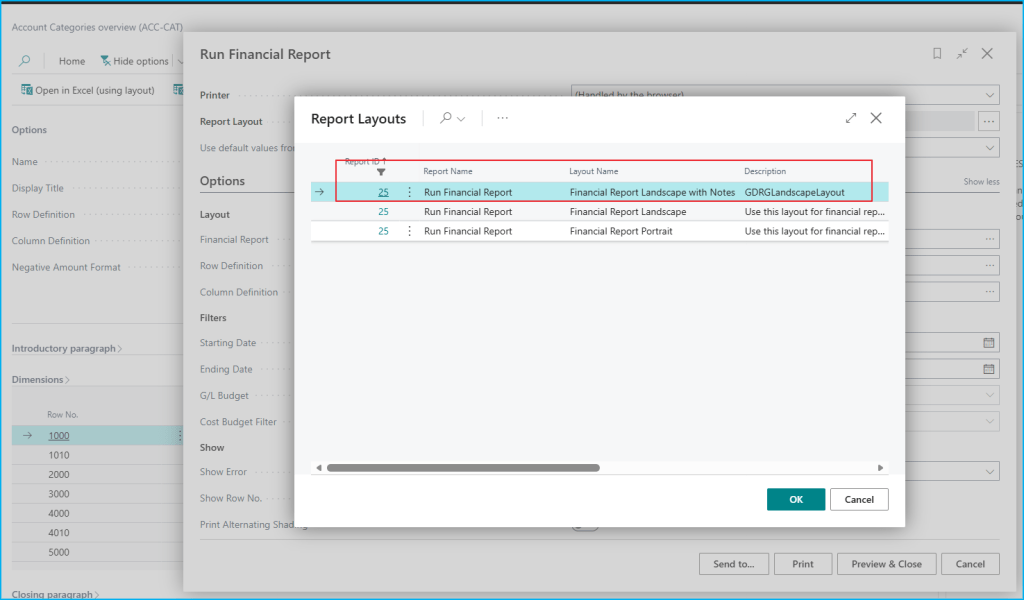Click the Report Layout lookup ellipsis button

988,121
